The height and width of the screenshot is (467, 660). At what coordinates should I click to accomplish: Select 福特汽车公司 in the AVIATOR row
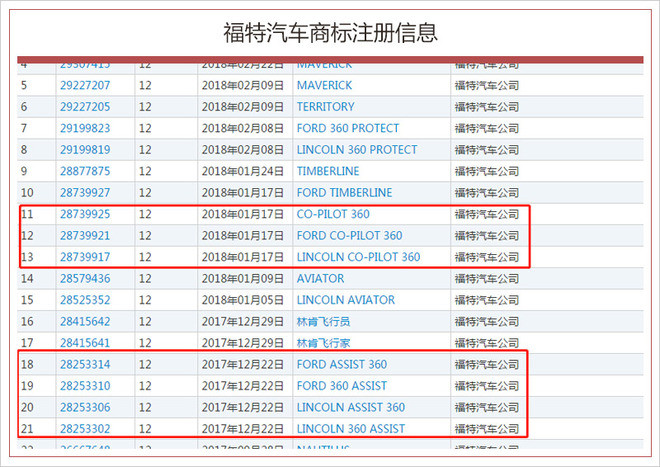click(x=487, y=279)
